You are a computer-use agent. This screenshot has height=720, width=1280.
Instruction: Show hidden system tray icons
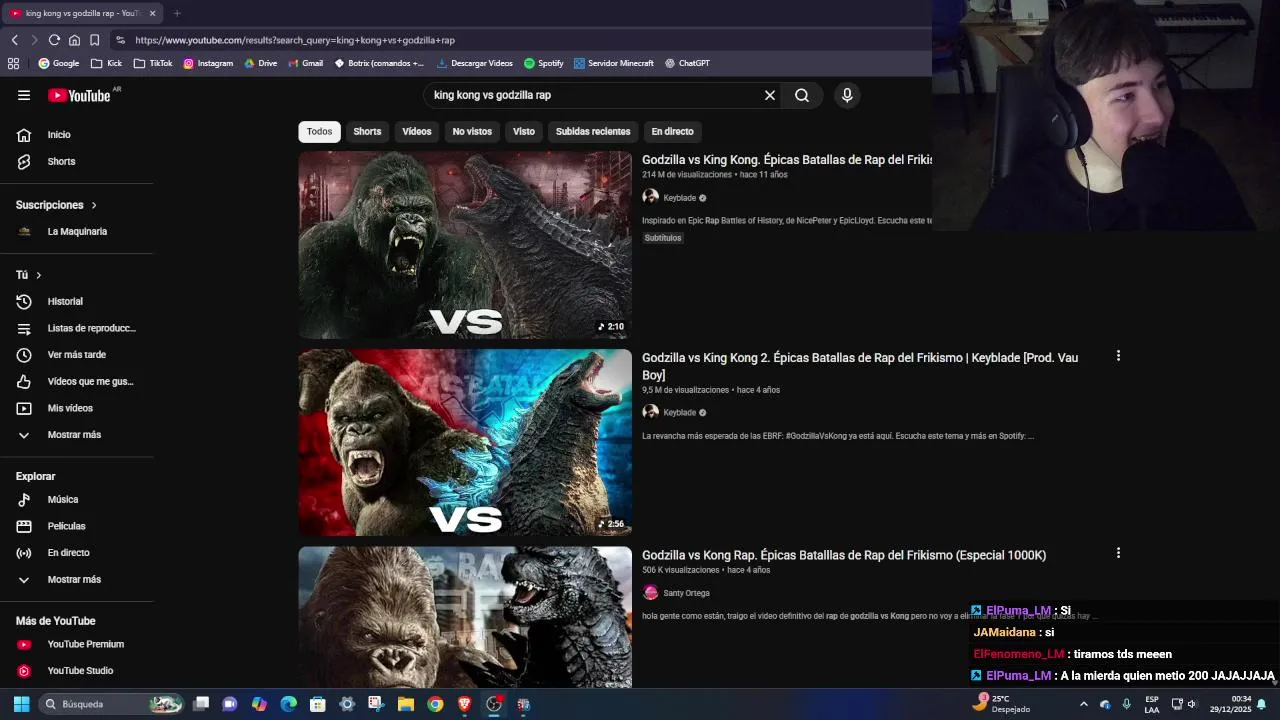point(1083,704)
